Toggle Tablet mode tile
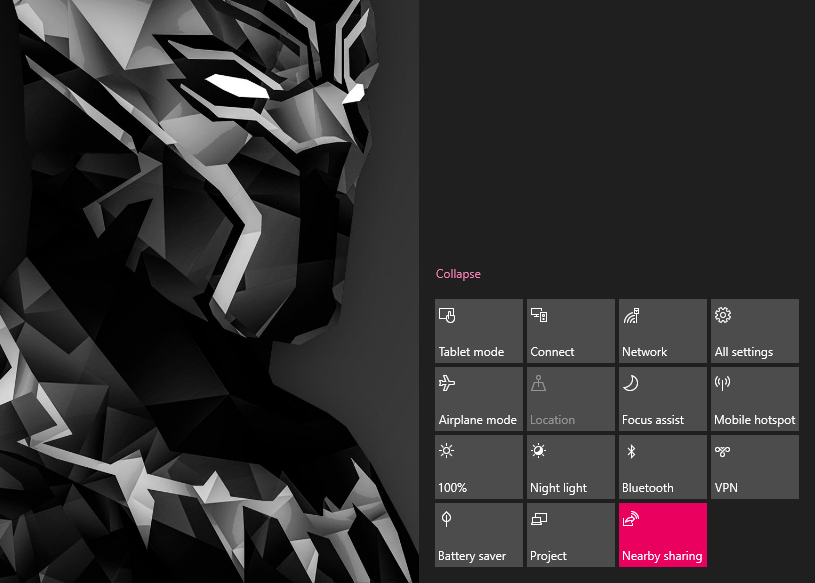Screen dimensions: 815x583 [x=479, y=331]
